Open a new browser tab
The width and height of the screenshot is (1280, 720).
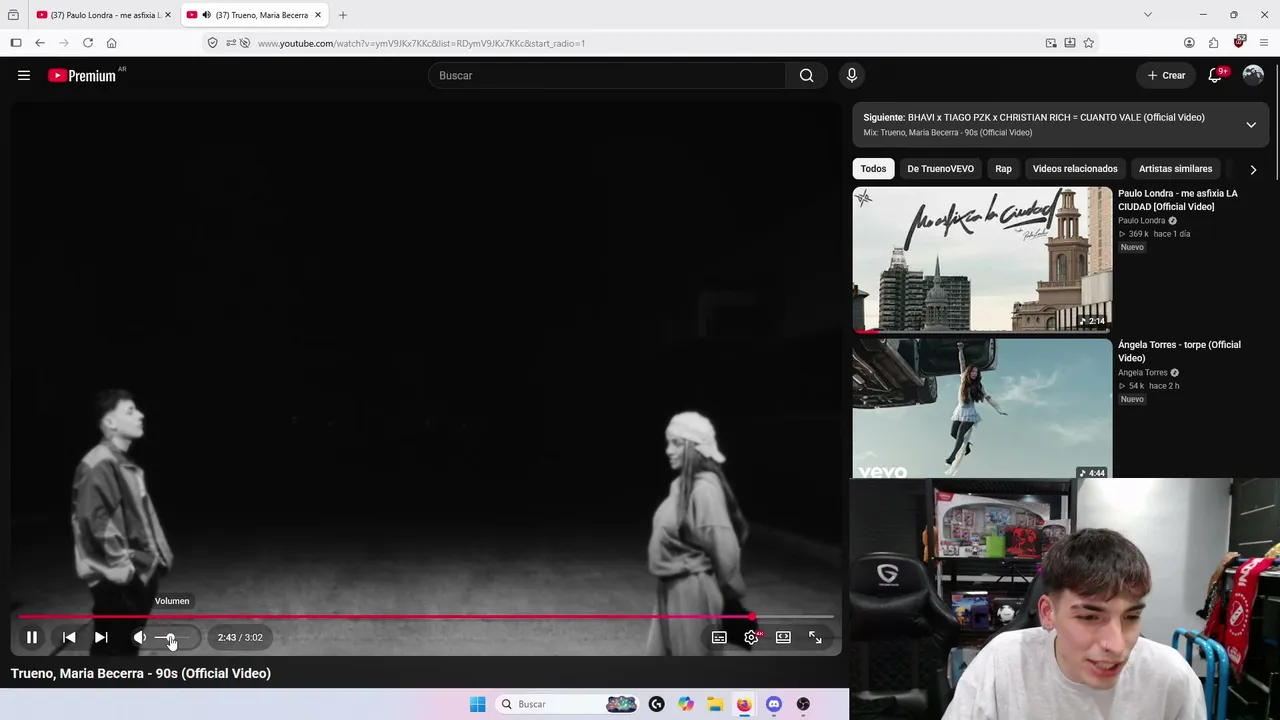(x=343, y=15)
